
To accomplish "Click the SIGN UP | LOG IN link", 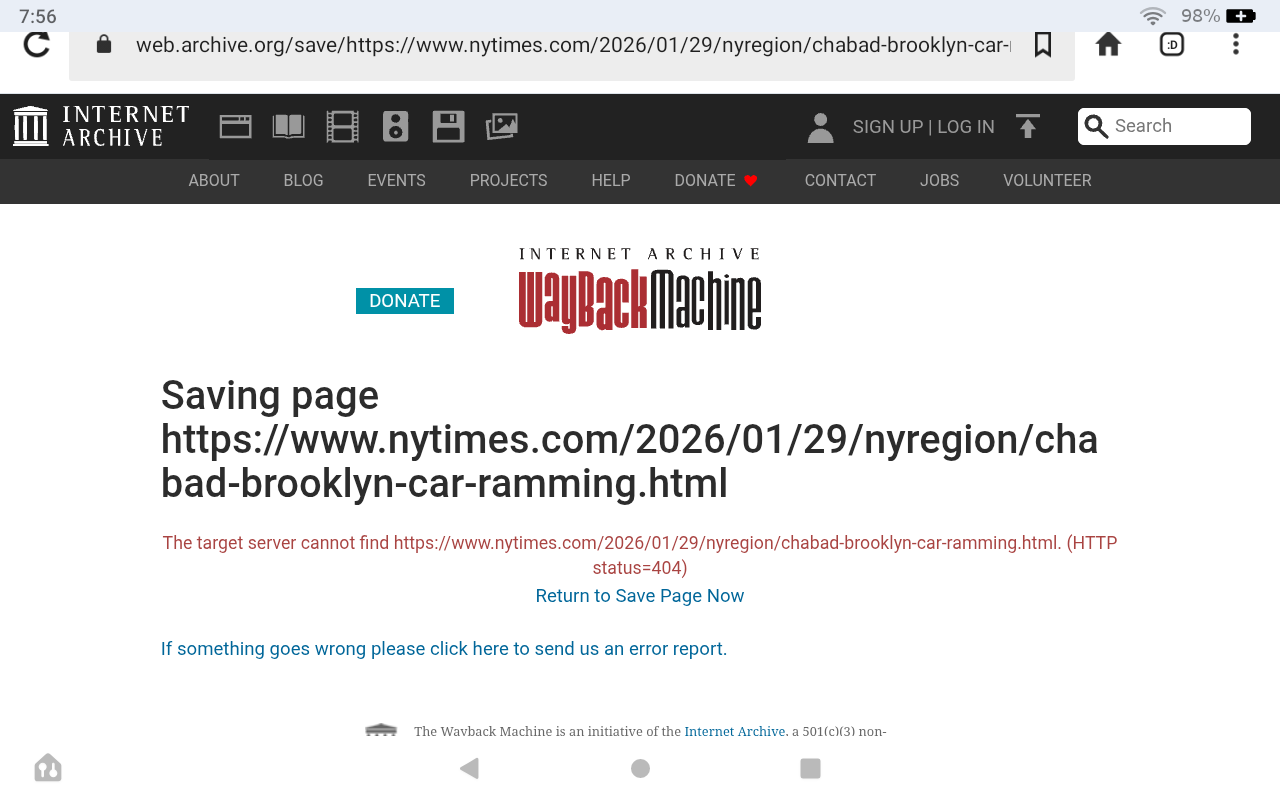I will (x=923, y=127).
